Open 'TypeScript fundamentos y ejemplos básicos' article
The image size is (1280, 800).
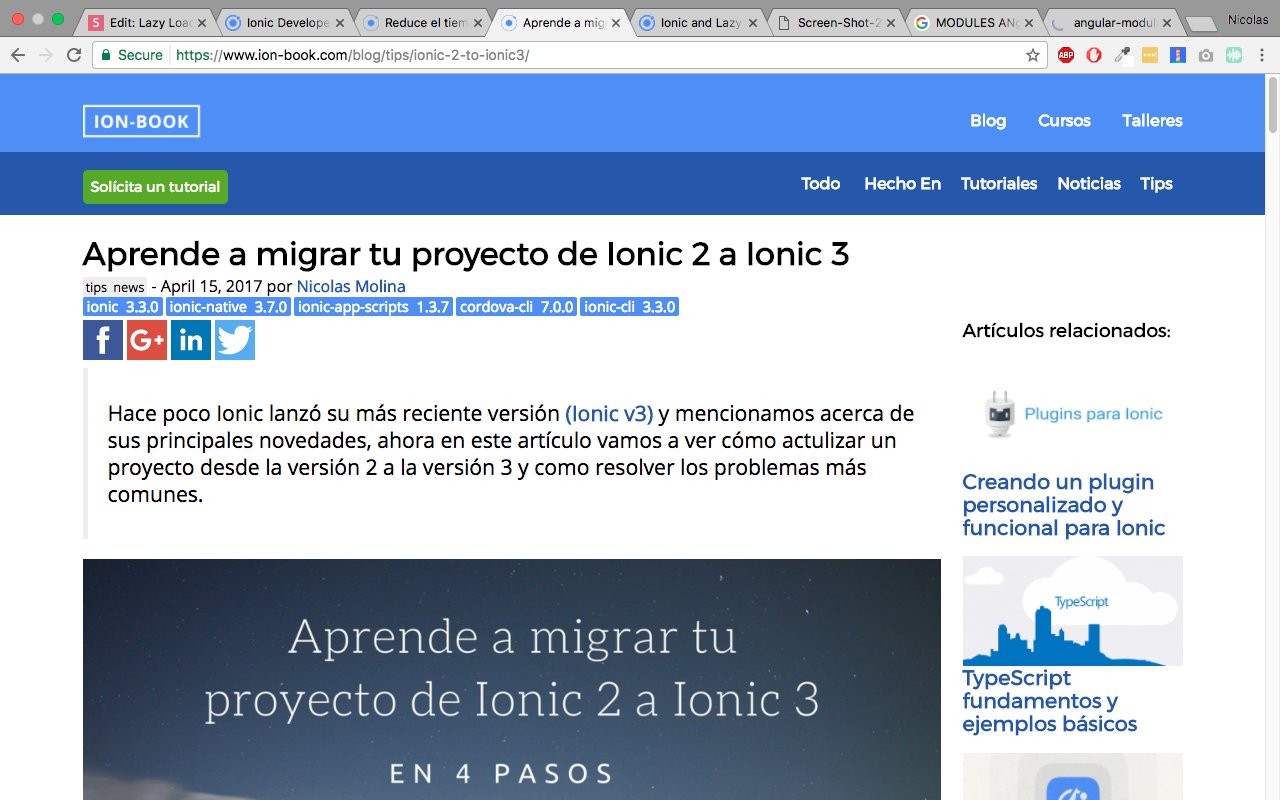(x=1050, y=701)
